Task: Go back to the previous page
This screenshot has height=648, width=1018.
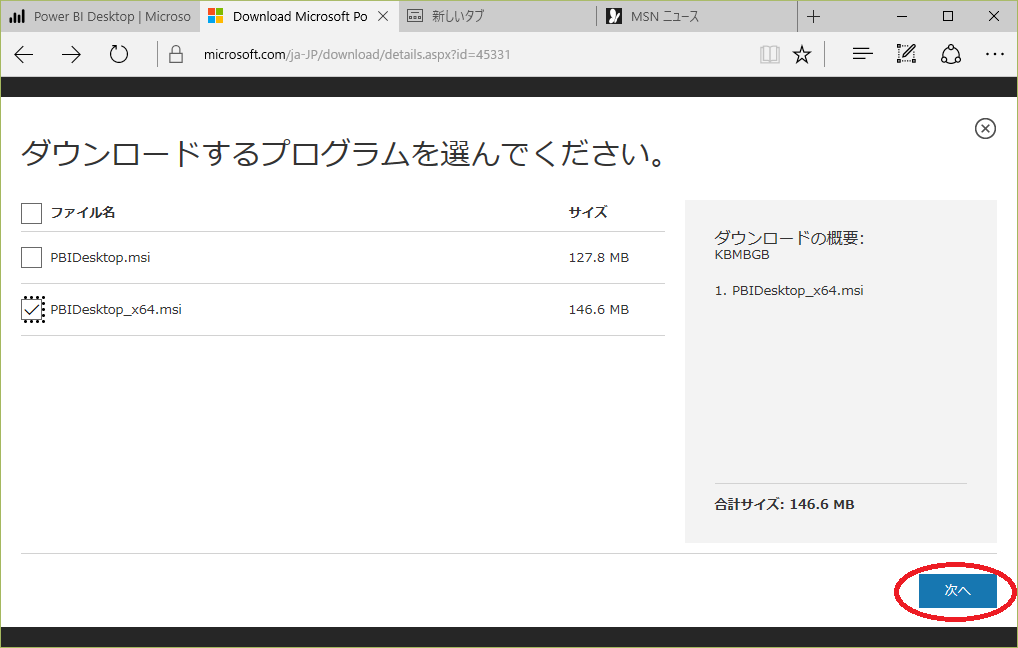Action: 24,55
